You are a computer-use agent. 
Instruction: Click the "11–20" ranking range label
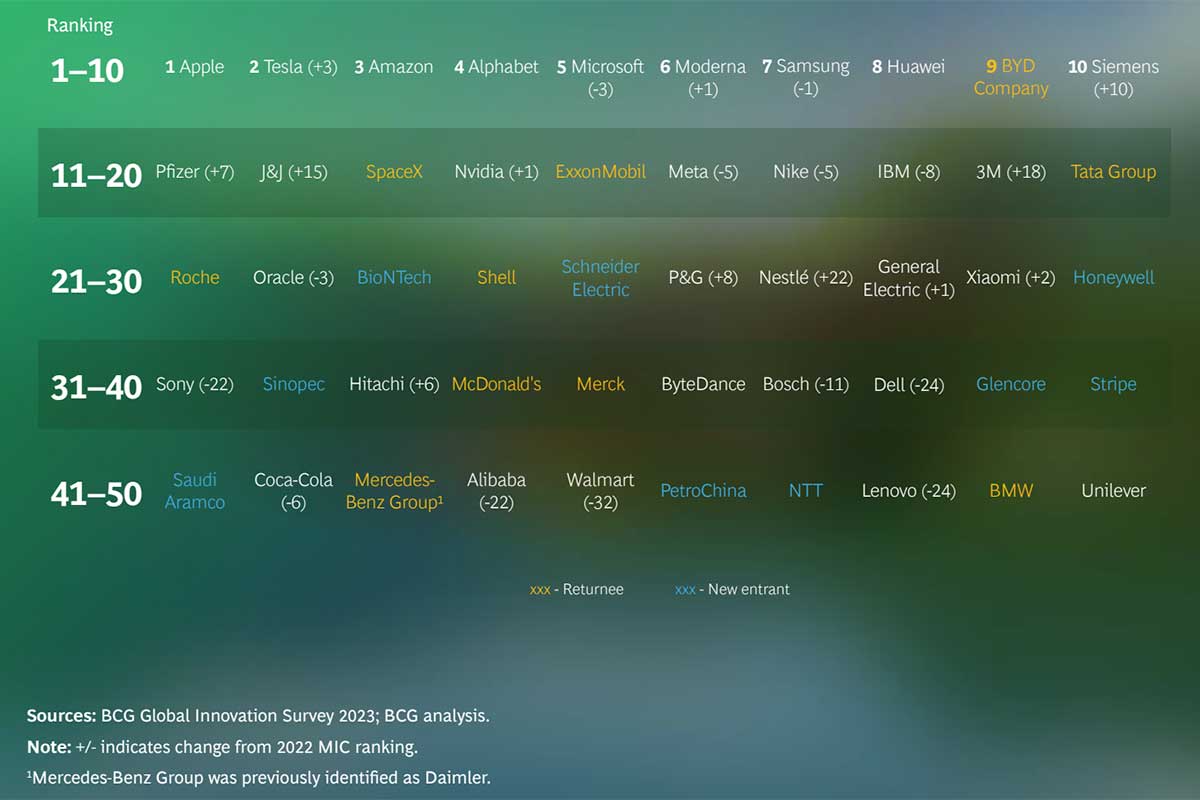tap(96, 175)
